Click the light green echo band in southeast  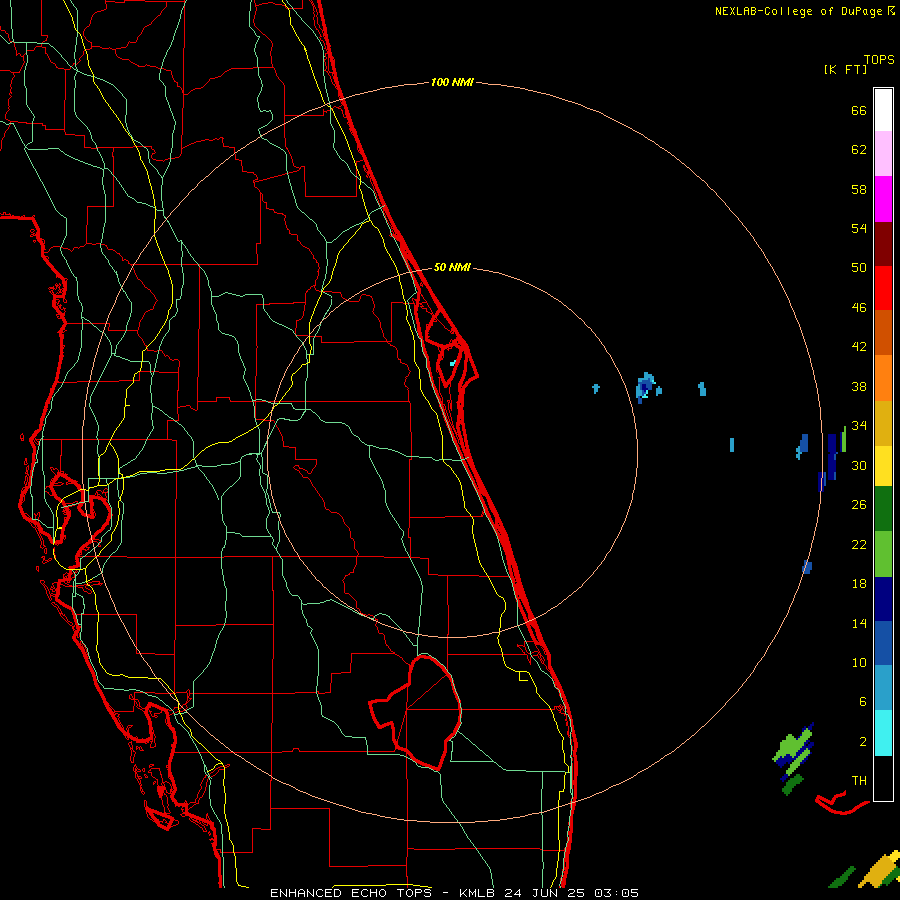(793, 750)
